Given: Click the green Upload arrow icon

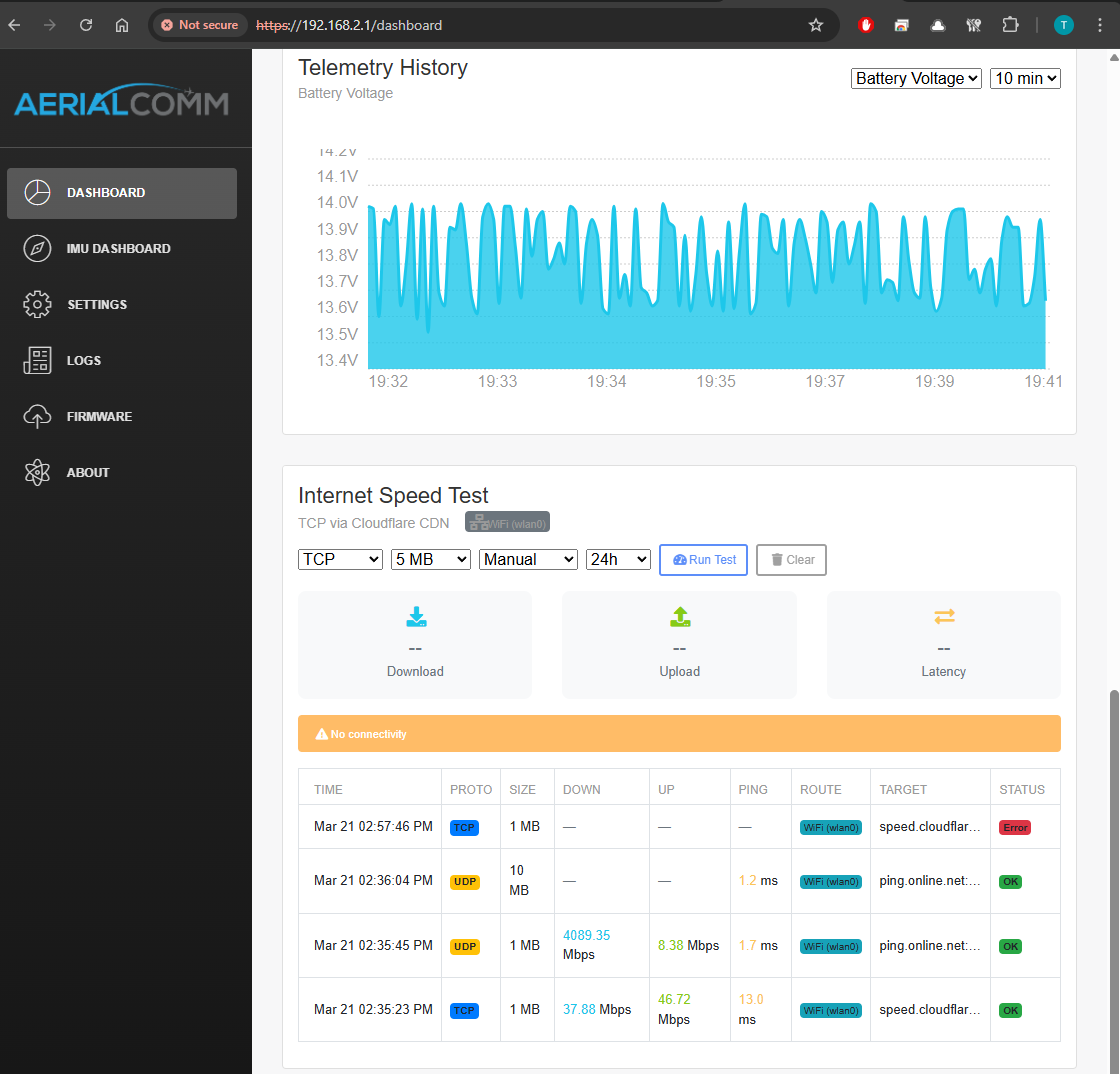Looking at the screenshot, I should pyautogui.click(x=679, y=617).
